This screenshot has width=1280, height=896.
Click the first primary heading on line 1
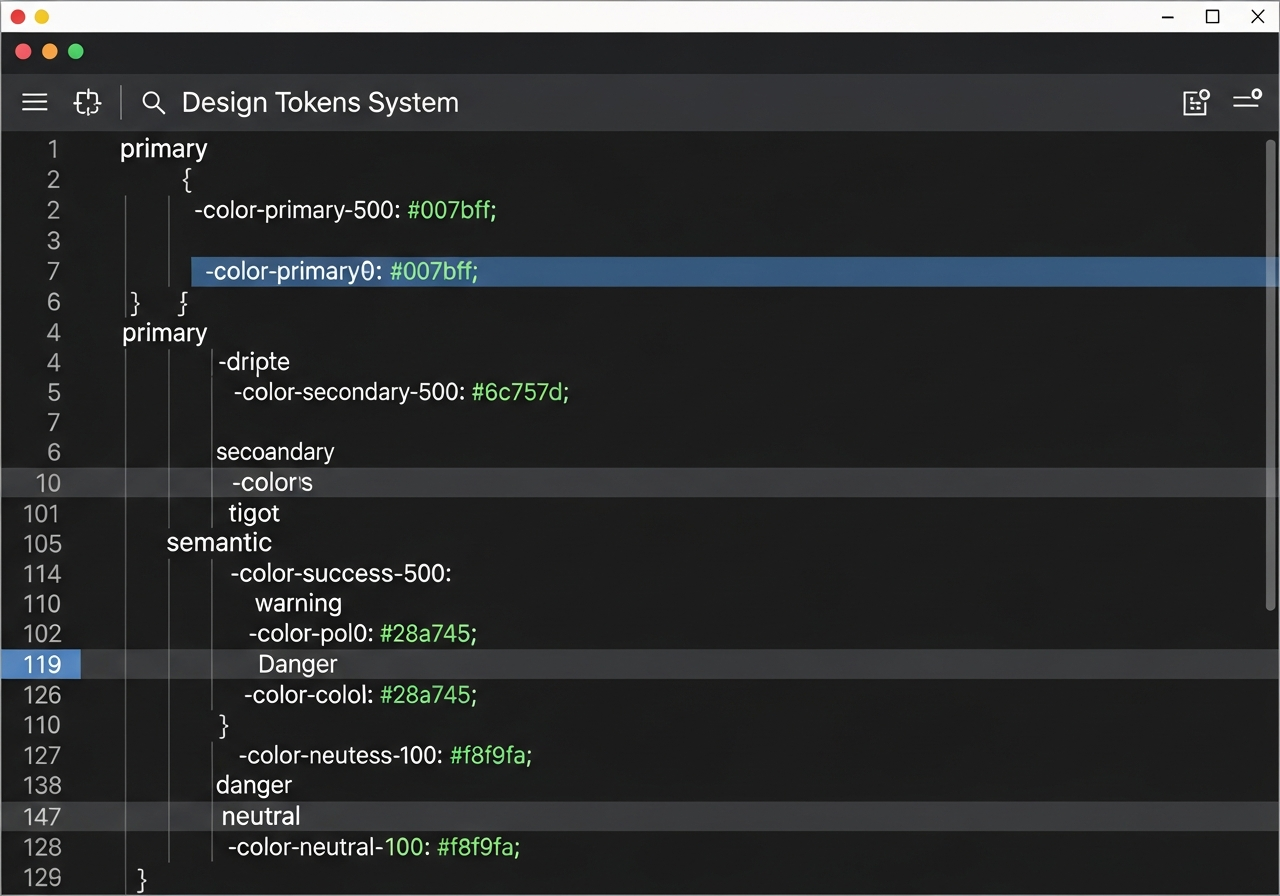click(163, 149)
